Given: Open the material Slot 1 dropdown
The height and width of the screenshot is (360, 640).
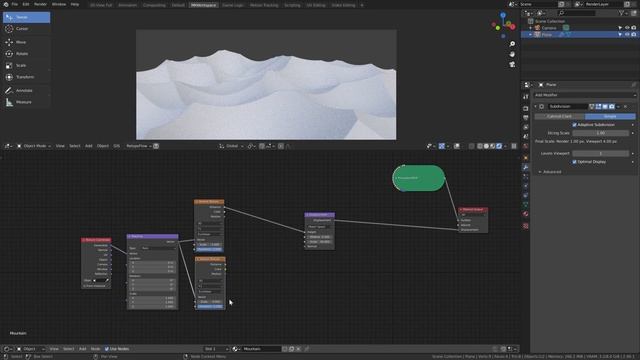Looking at the screenshot, I should click(x=216, y=349).
